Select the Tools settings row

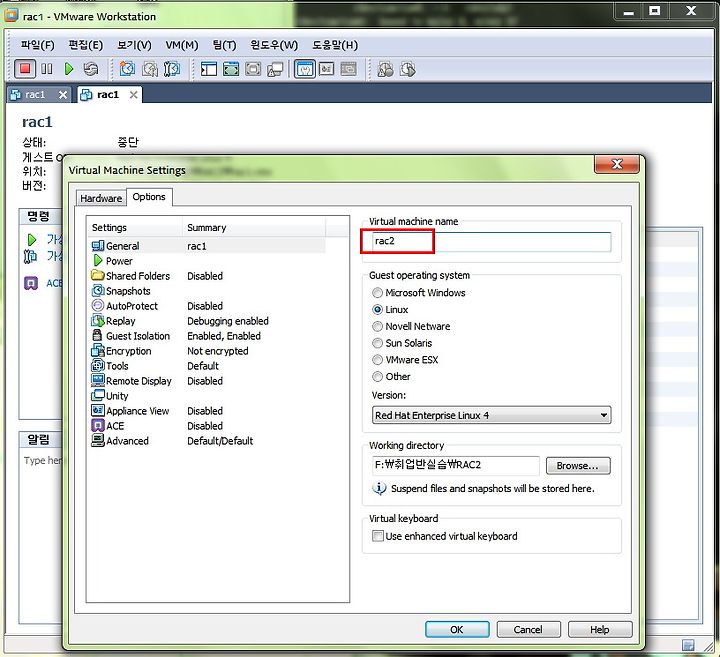click(208, 366)
